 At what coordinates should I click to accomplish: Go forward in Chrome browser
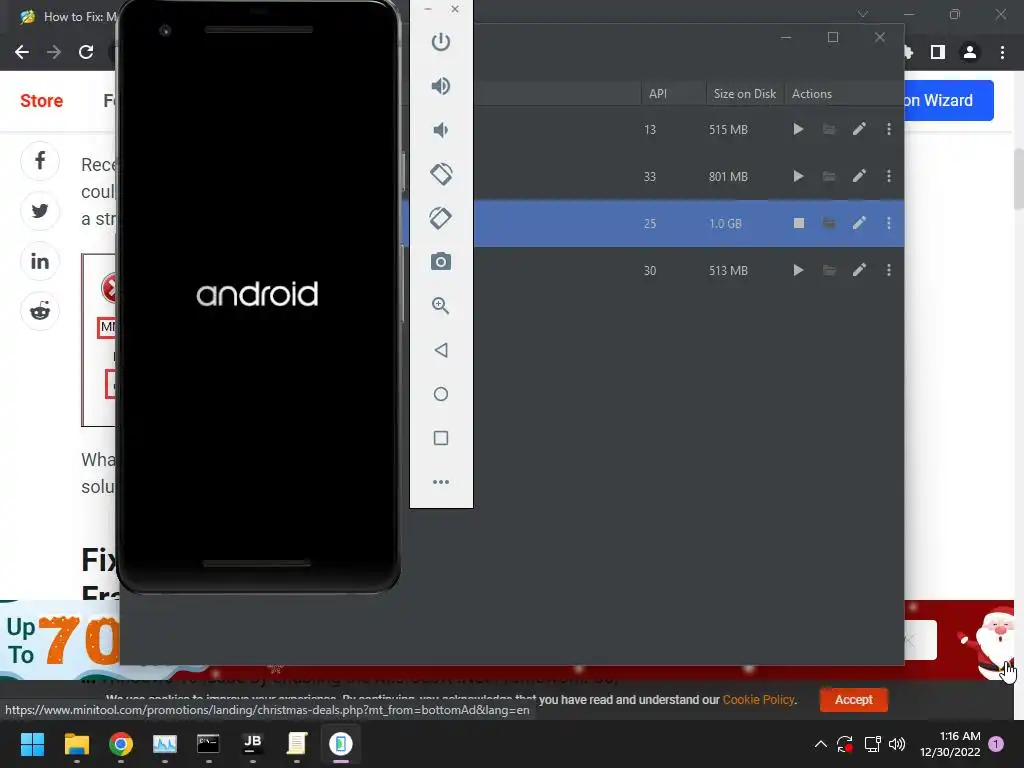(54, 52)
